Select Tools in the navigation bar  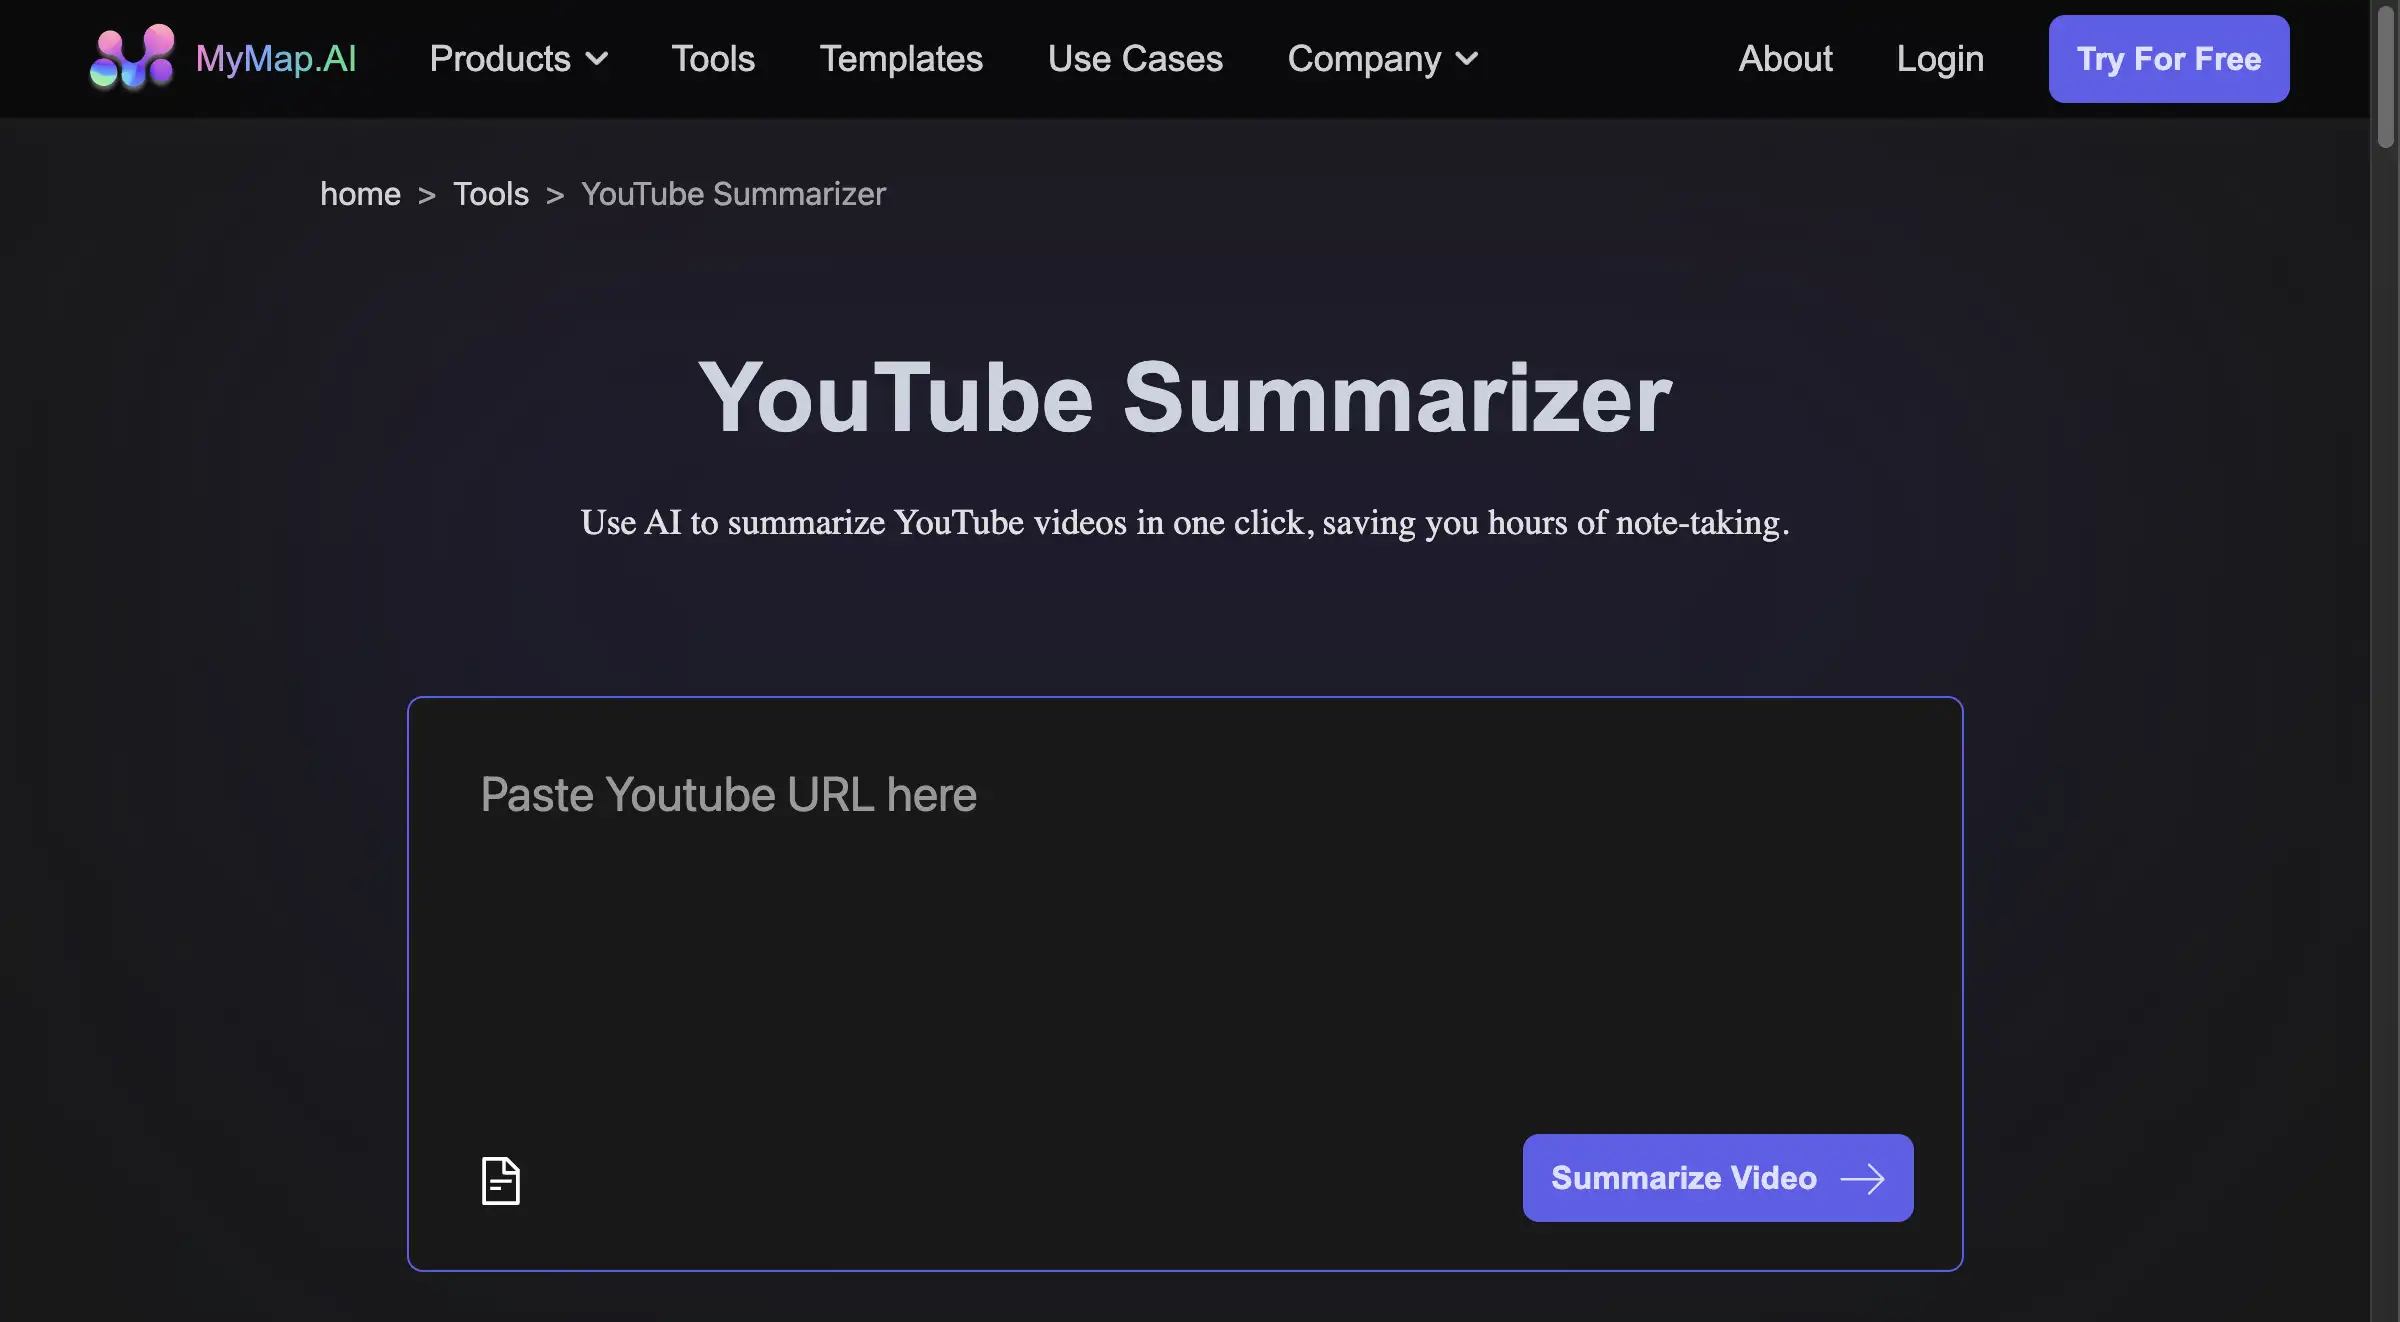point(713,59)
